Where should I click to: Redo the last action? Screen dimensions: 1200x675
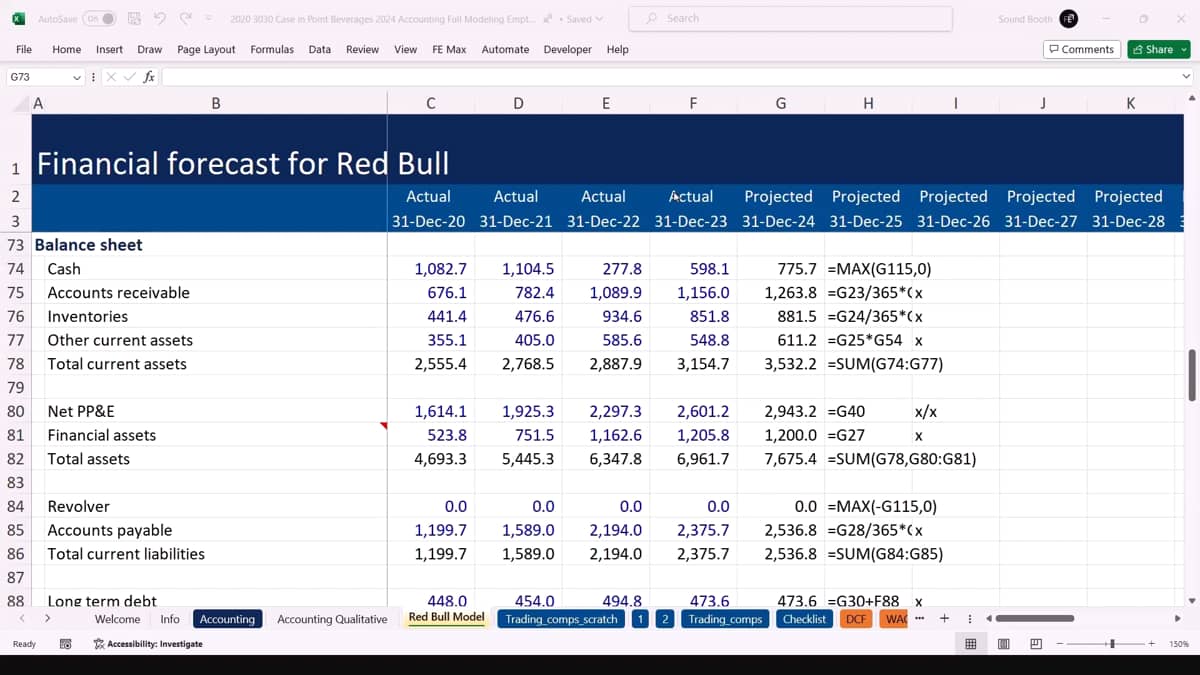coord(185,19)
